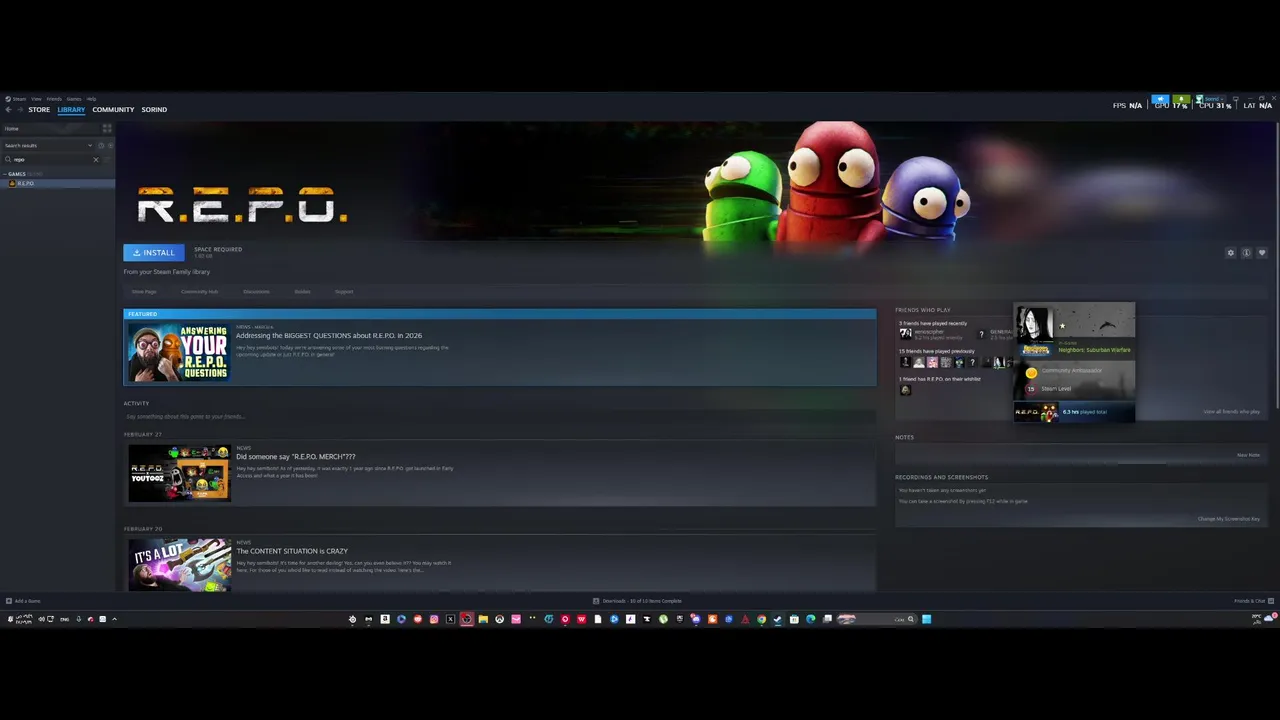Click 'Change My Screenshot Key'
The width and height of the screenshot is (1280, 720).
pyautogui.click(x=1229, y=519)
